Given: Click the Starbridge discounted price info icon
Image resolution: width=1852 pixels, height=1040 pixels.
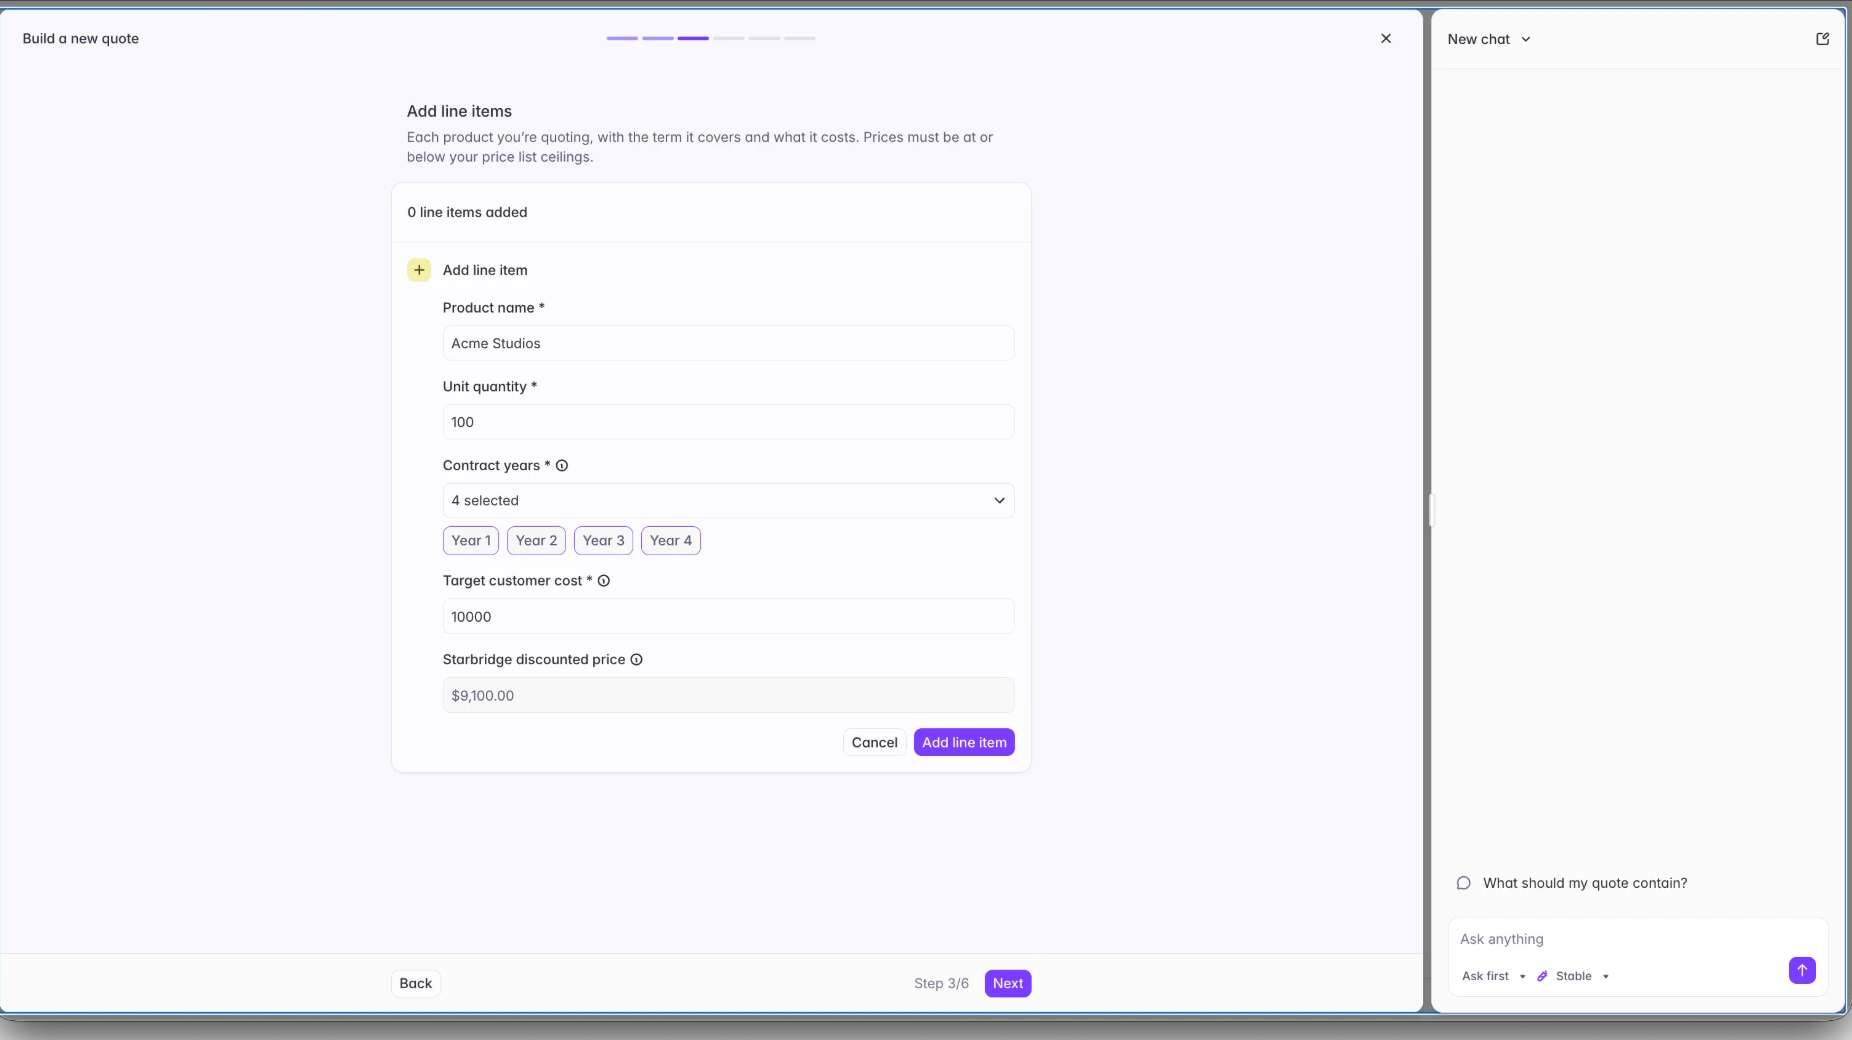Looking at the screenshot, I should 636,659.
